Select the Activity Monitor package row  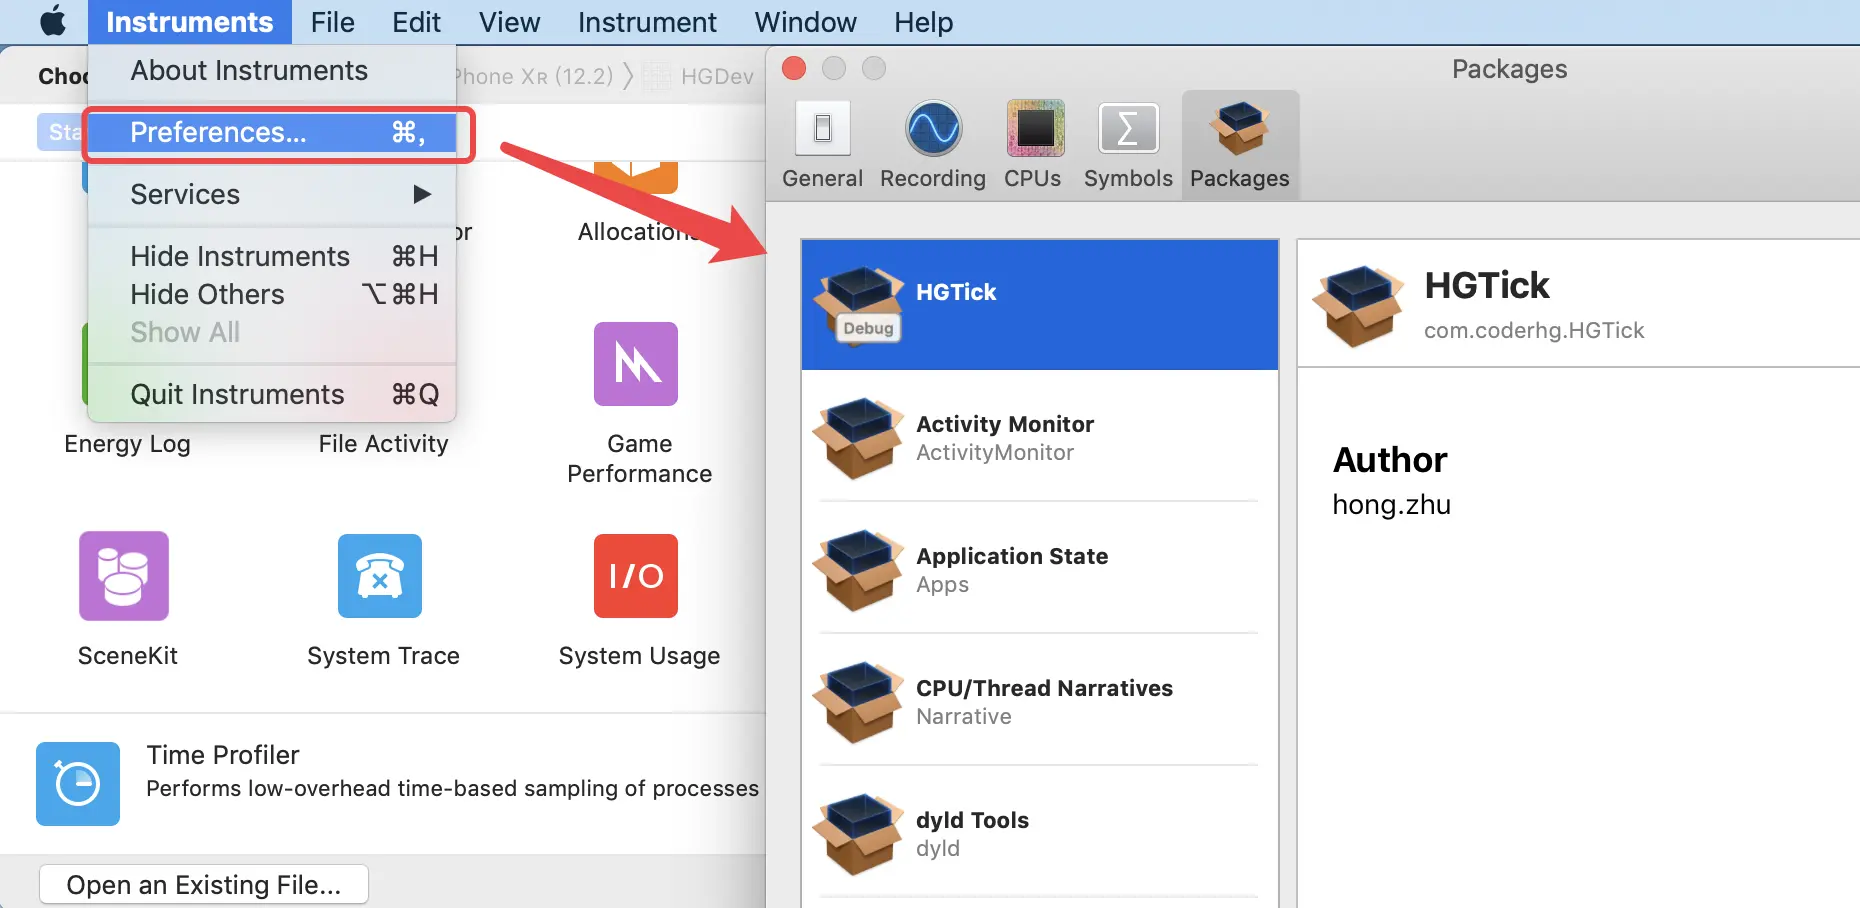pyautogui.click(x=1040, y=438)
